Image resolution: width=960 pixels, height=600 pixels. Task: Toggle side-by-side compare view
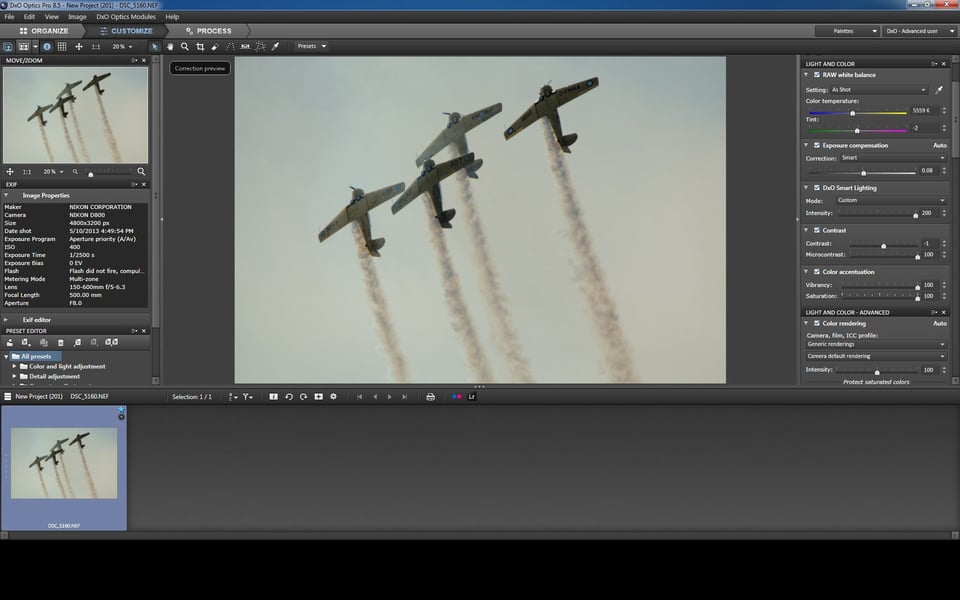click(23, 47)
